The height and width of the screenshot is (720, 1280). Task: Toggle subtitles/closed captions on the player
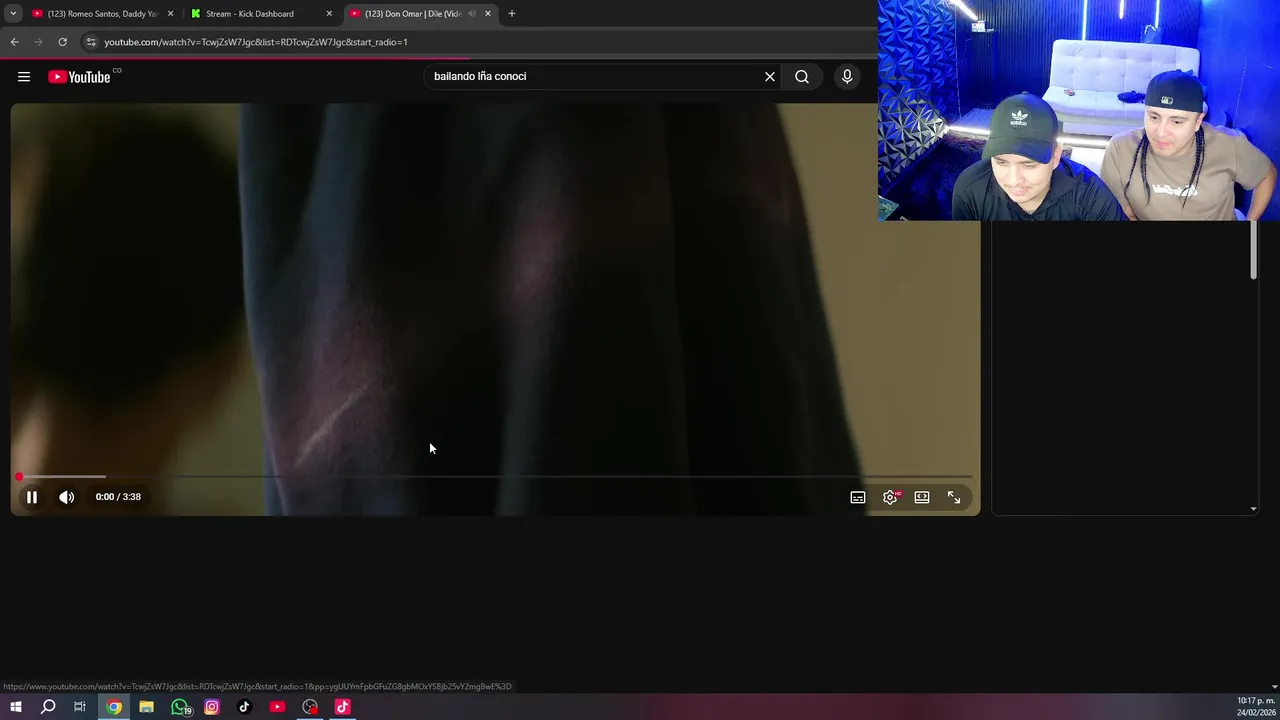858,497
